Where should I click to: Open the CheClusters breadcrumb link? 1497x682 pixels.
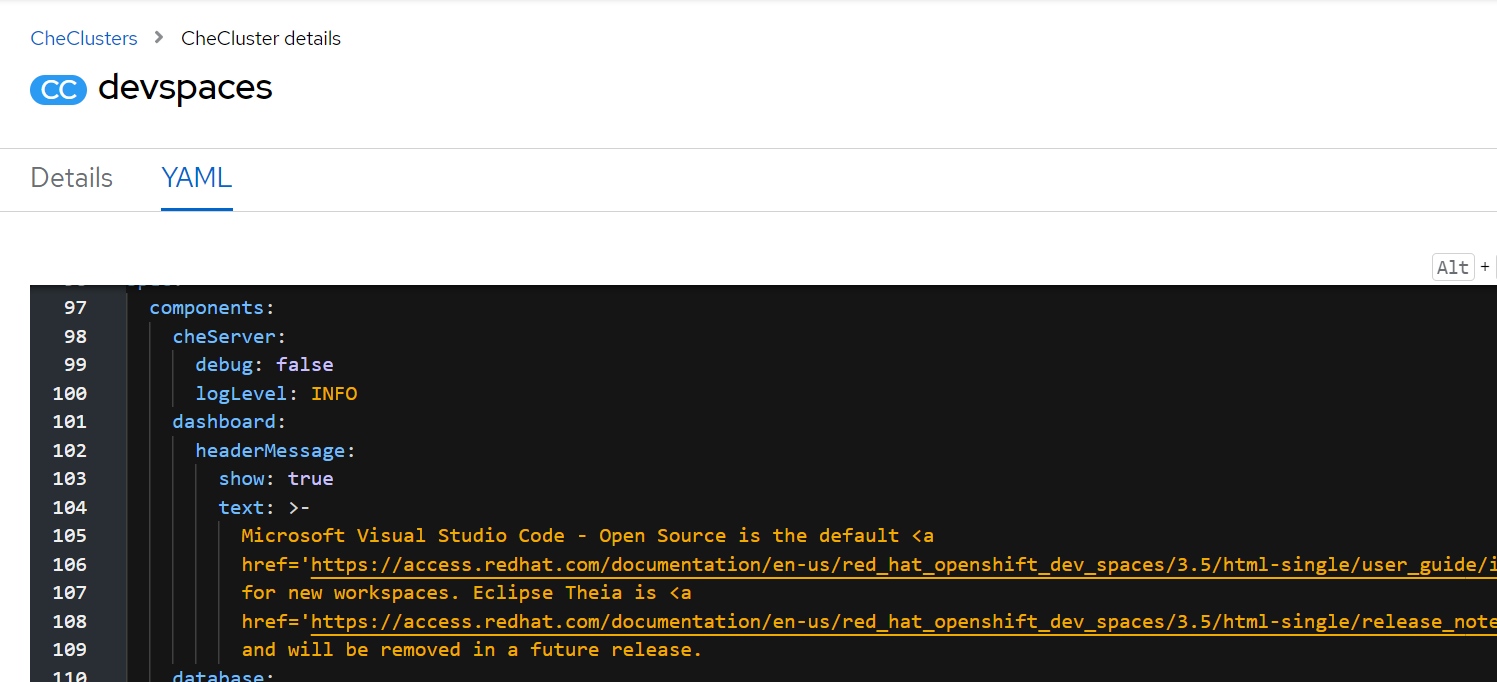coord(84,38)
